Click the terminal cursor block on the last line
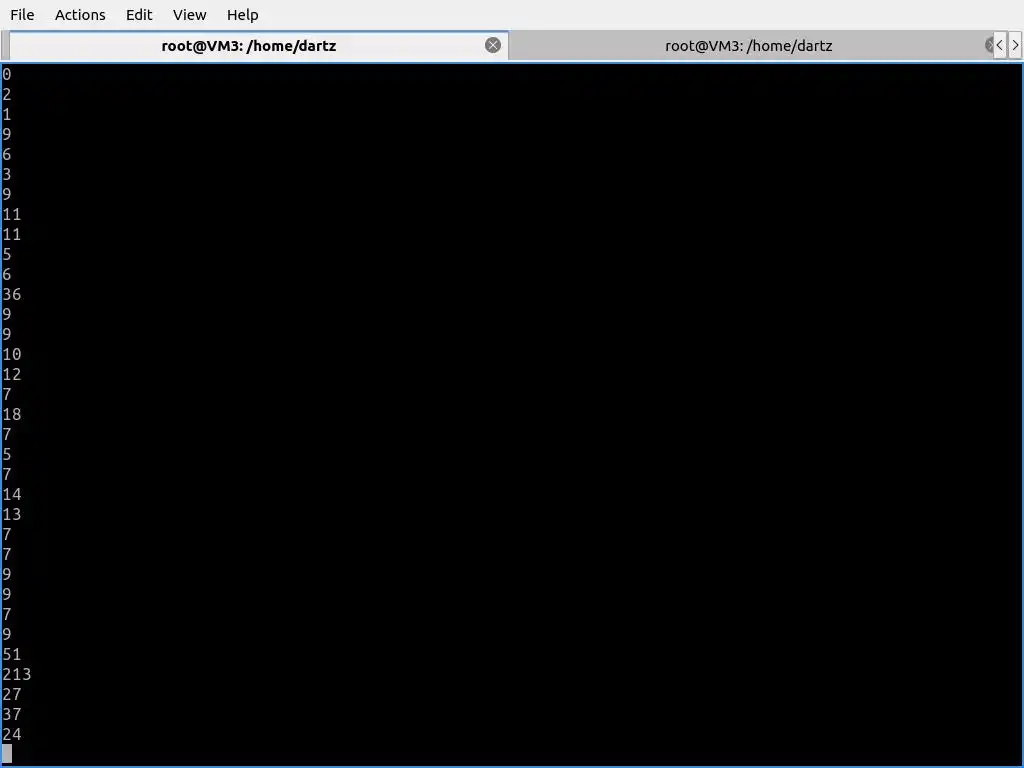Viewport: 1024px width, 768px height. pyautogui.click(x=7, y=754)
